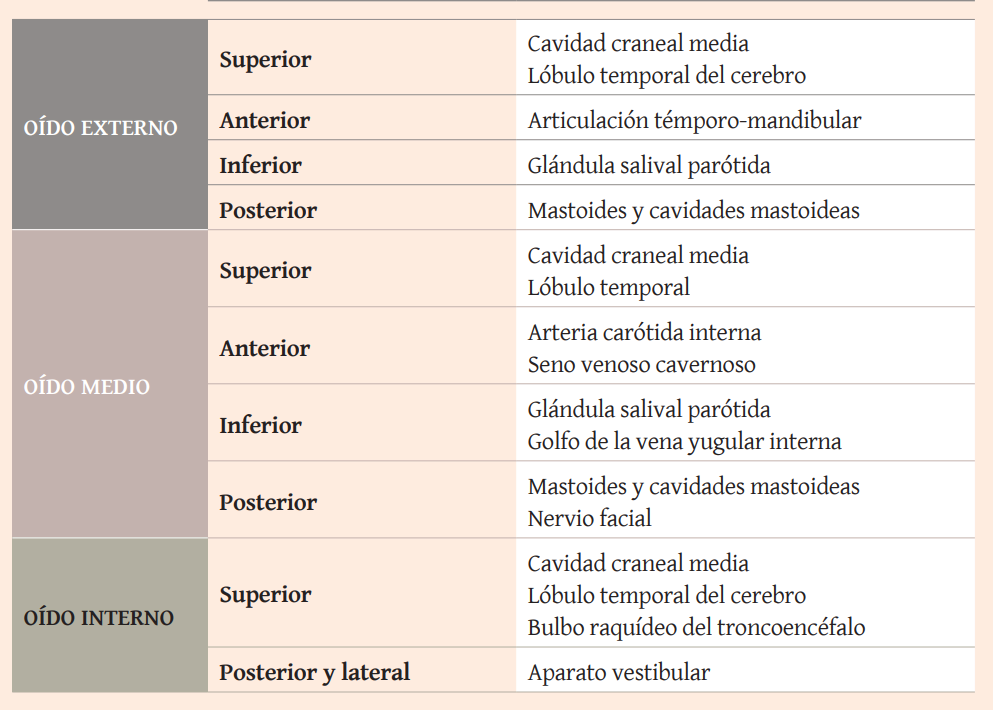
Task: Select Bulbo raquídeo del troncoencéfalo text
Action: pos(696,628)
